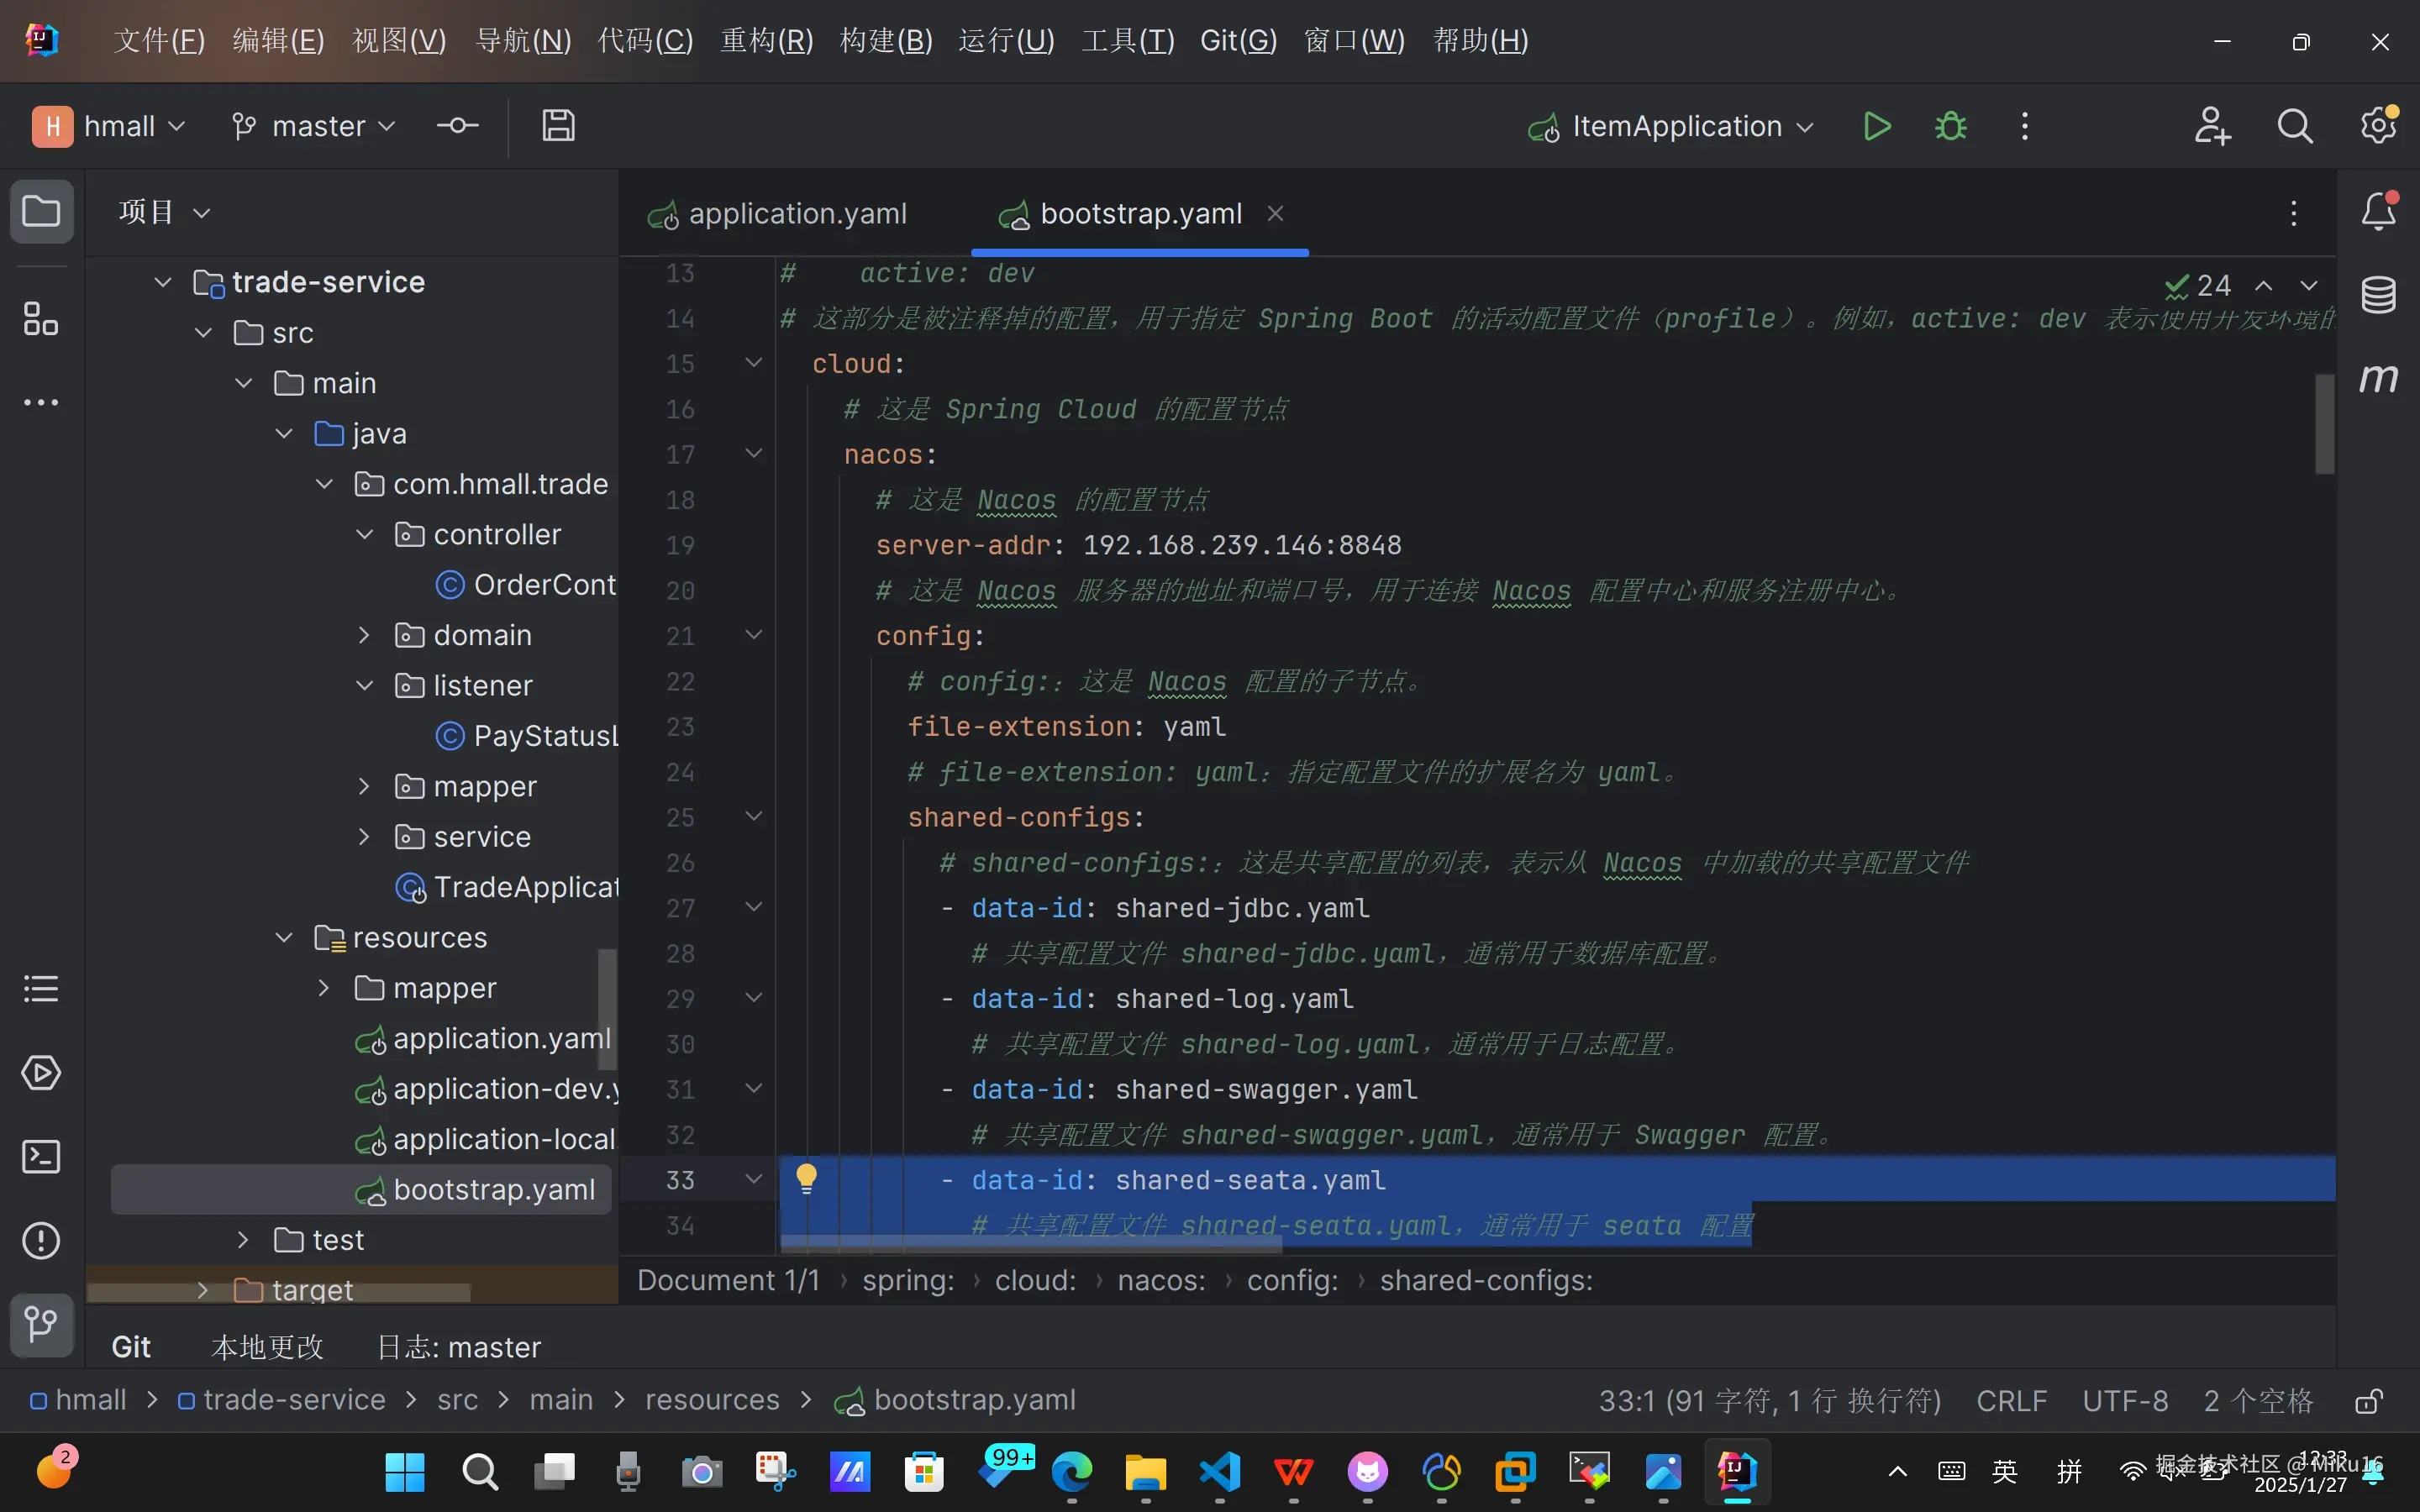
Task: Fold the nacos block at line 17
Action: (x=754, y=454)
